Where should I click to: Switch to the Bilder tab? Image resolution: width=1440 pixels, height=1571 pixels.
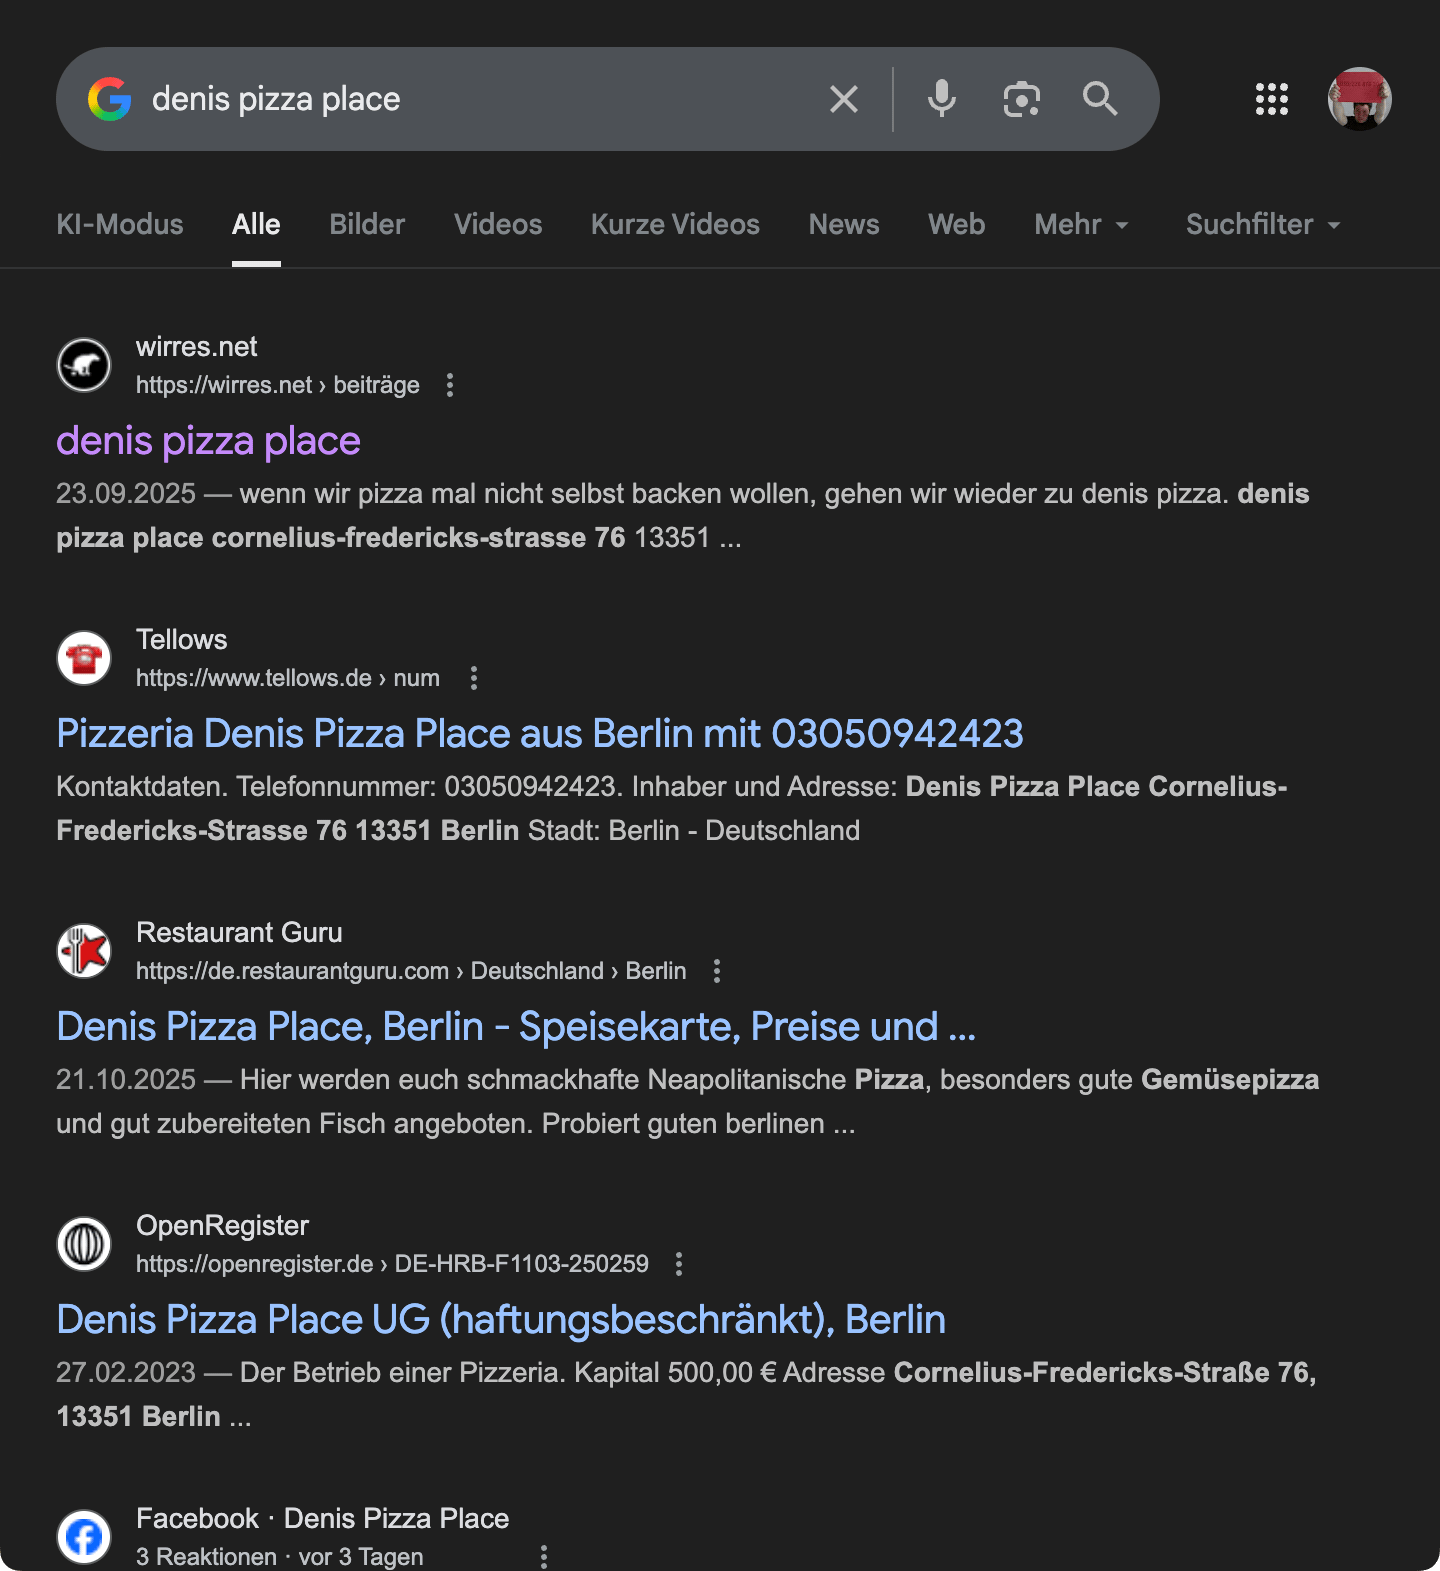click(x=367, y=224)
